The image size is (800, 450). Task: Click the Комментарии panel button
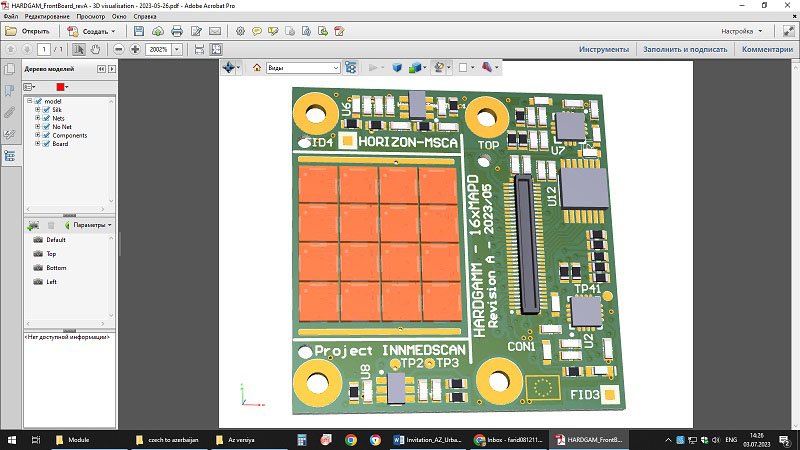[767, 49]
